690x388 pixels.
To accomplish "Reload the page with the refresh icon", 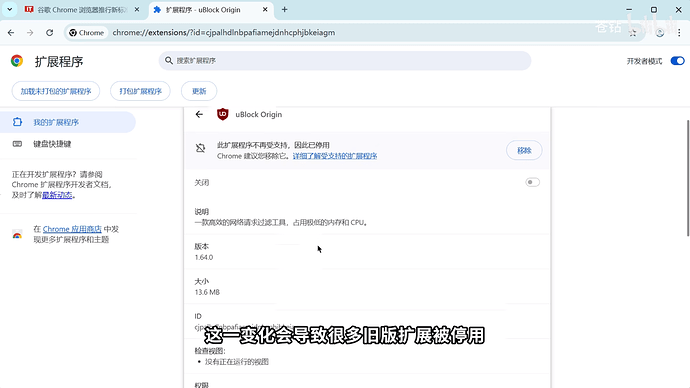I will [49, 33].
